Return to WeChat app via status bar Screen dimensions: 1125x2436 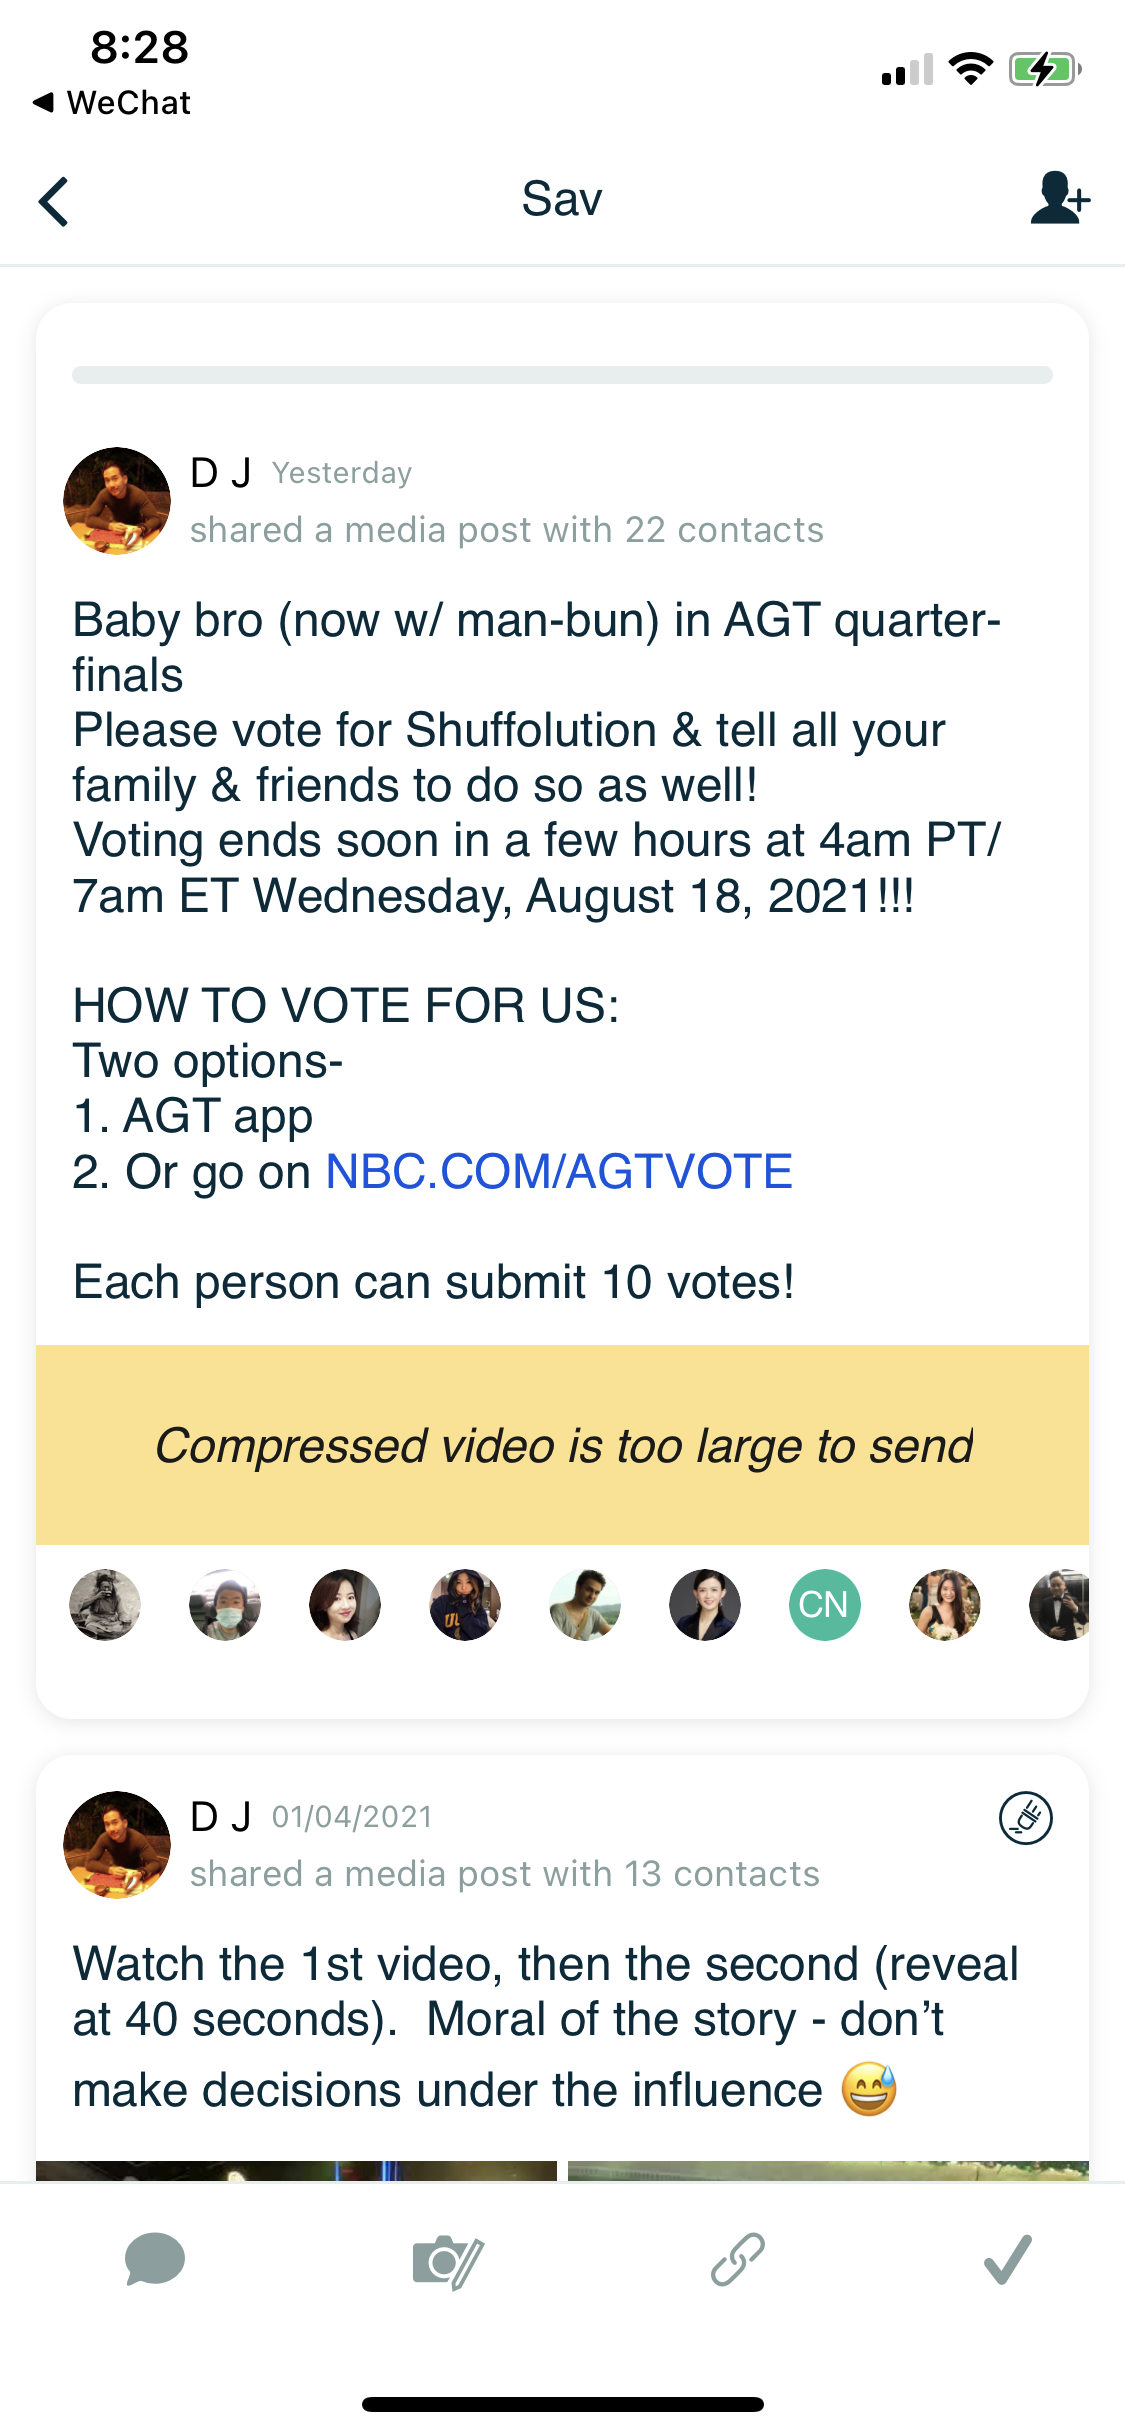[x=112, y=103]
